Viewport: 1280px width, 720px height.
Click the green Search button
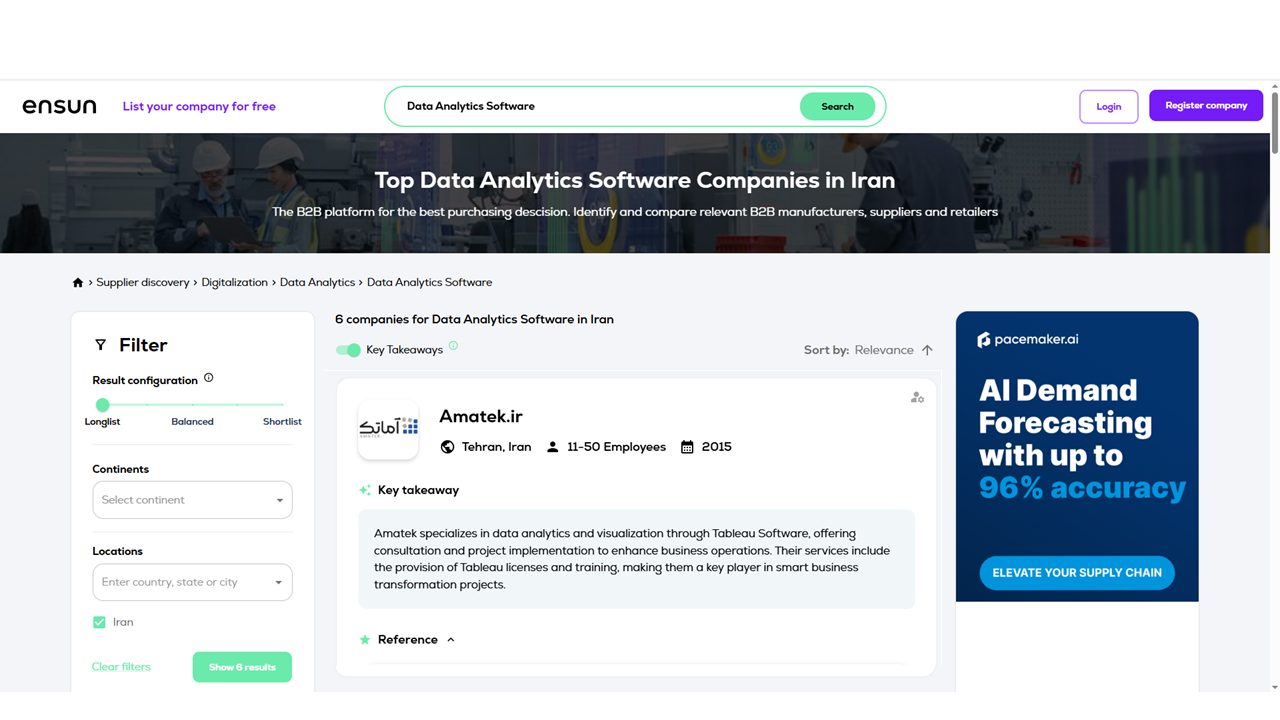click(837, 107)
